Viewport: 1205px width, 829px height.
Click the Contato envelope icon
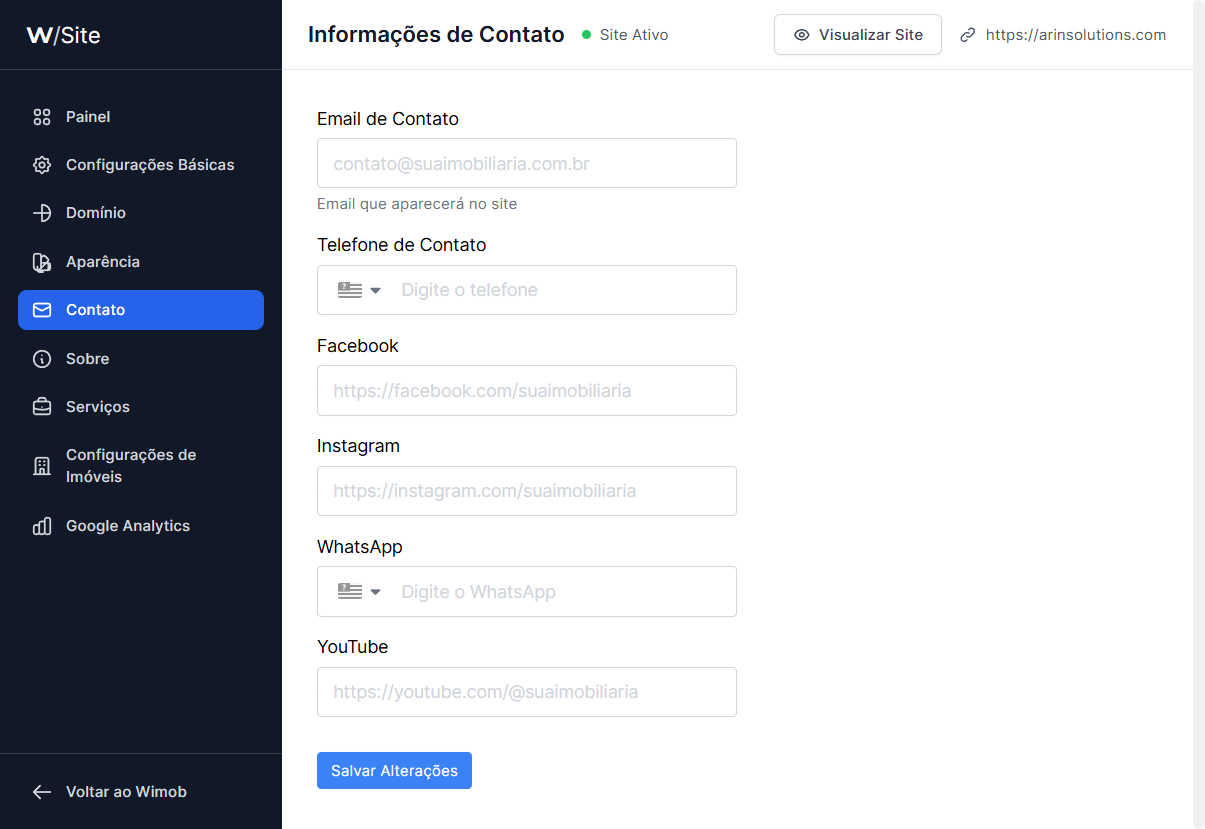(42, 310)
